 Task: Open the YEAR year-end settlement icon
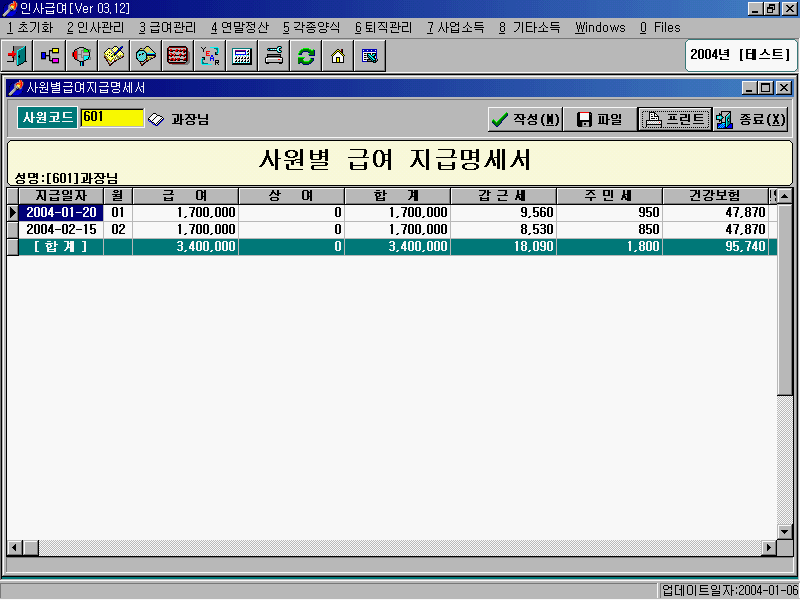coord(209,55)
